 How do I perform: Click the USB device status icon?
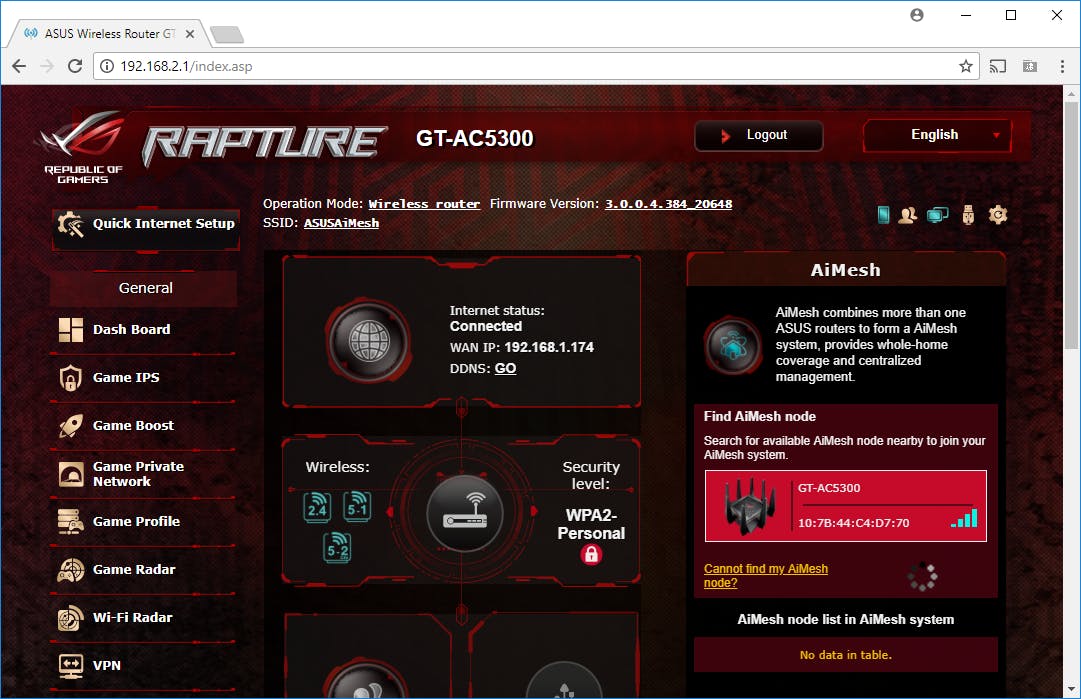(968, 215)
